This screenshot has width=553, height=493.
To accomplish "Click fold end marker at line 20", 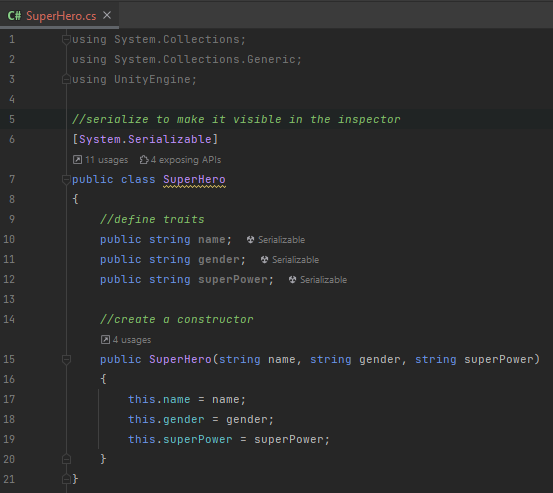I will click(66, 459).
